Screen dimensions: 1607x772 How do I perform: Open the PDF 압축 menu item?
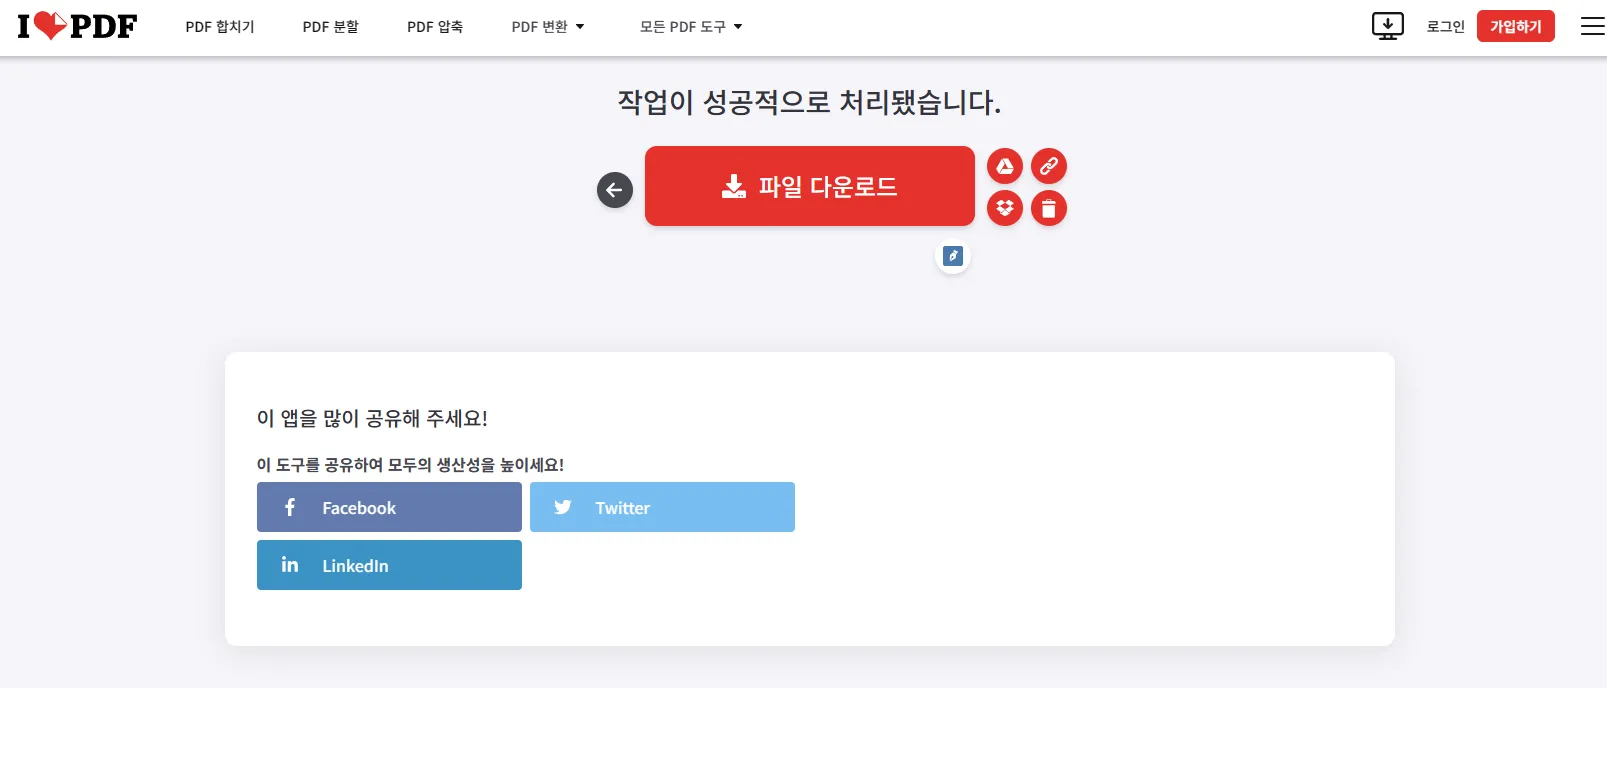(x=435, y=27)
